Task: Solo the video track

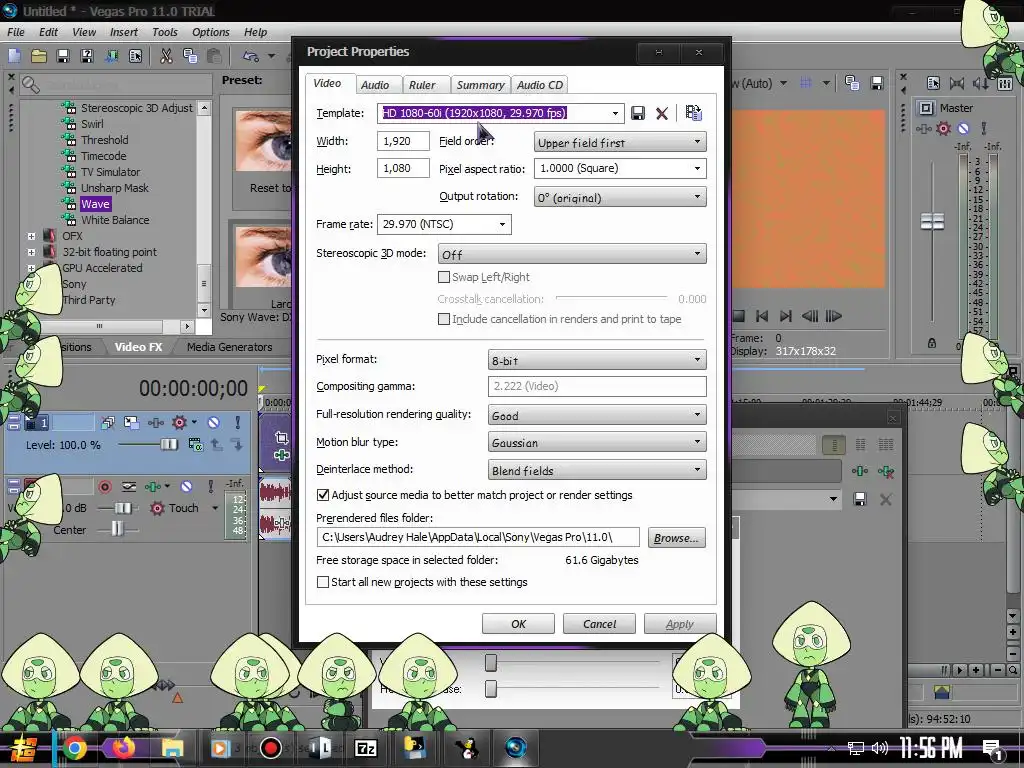Action: point(238,423)
